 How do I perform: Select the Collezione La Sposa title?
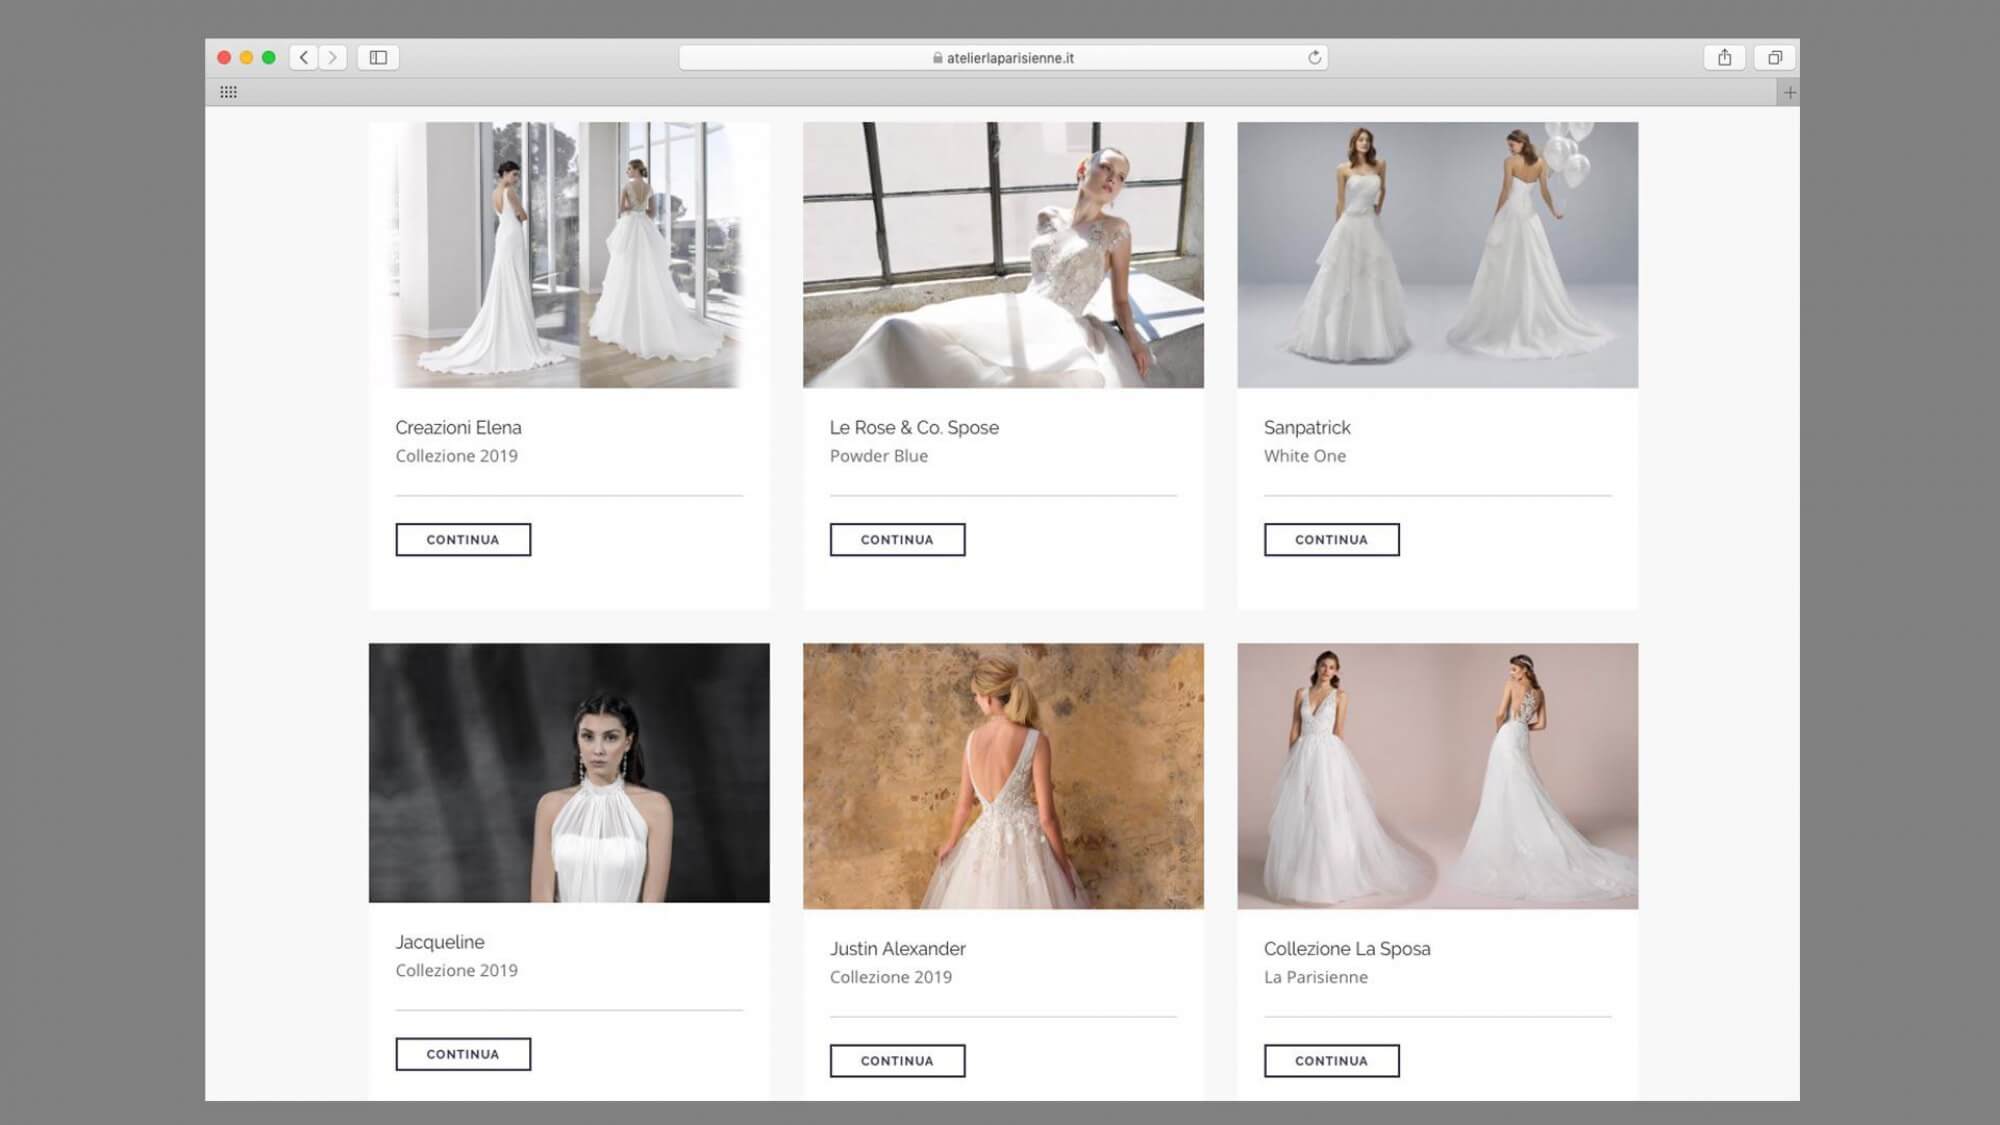click(x=1347, y=948)
